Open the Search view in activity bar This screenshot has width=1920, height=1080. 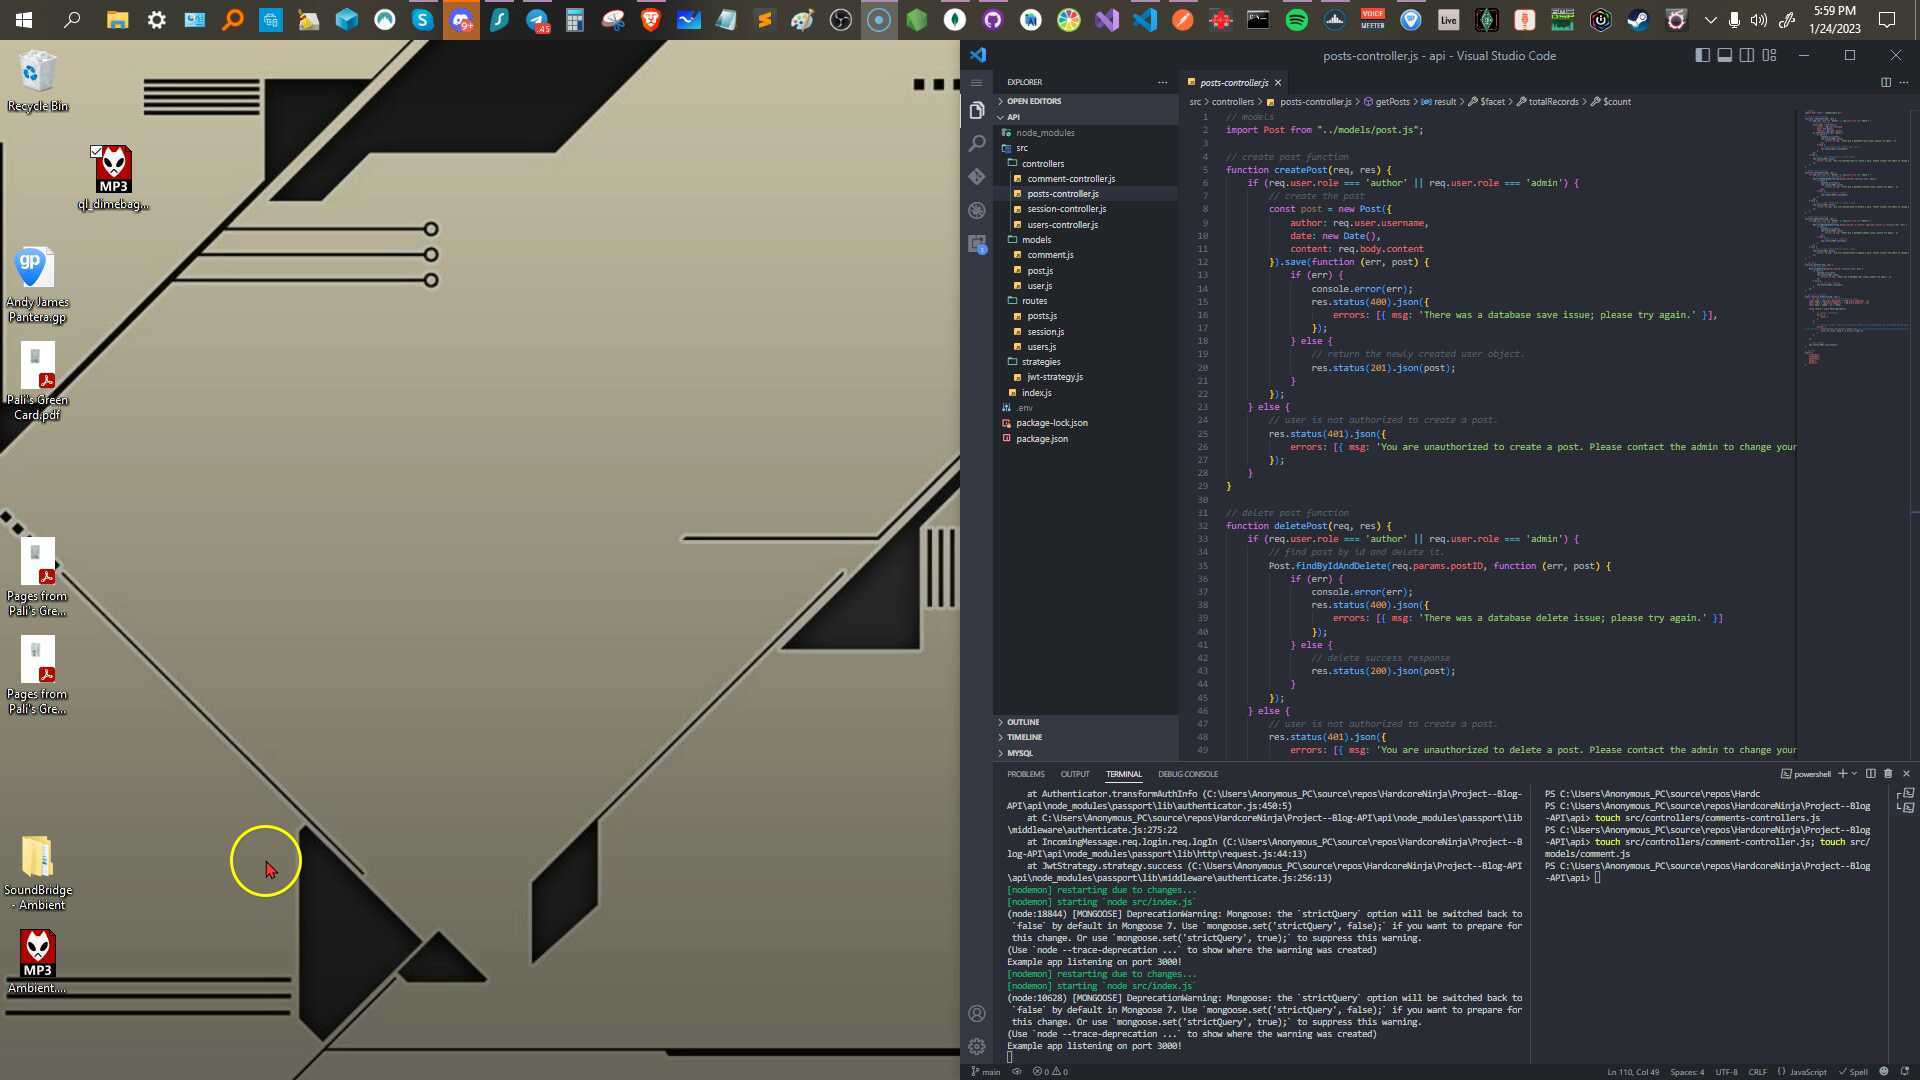[977, 144]
